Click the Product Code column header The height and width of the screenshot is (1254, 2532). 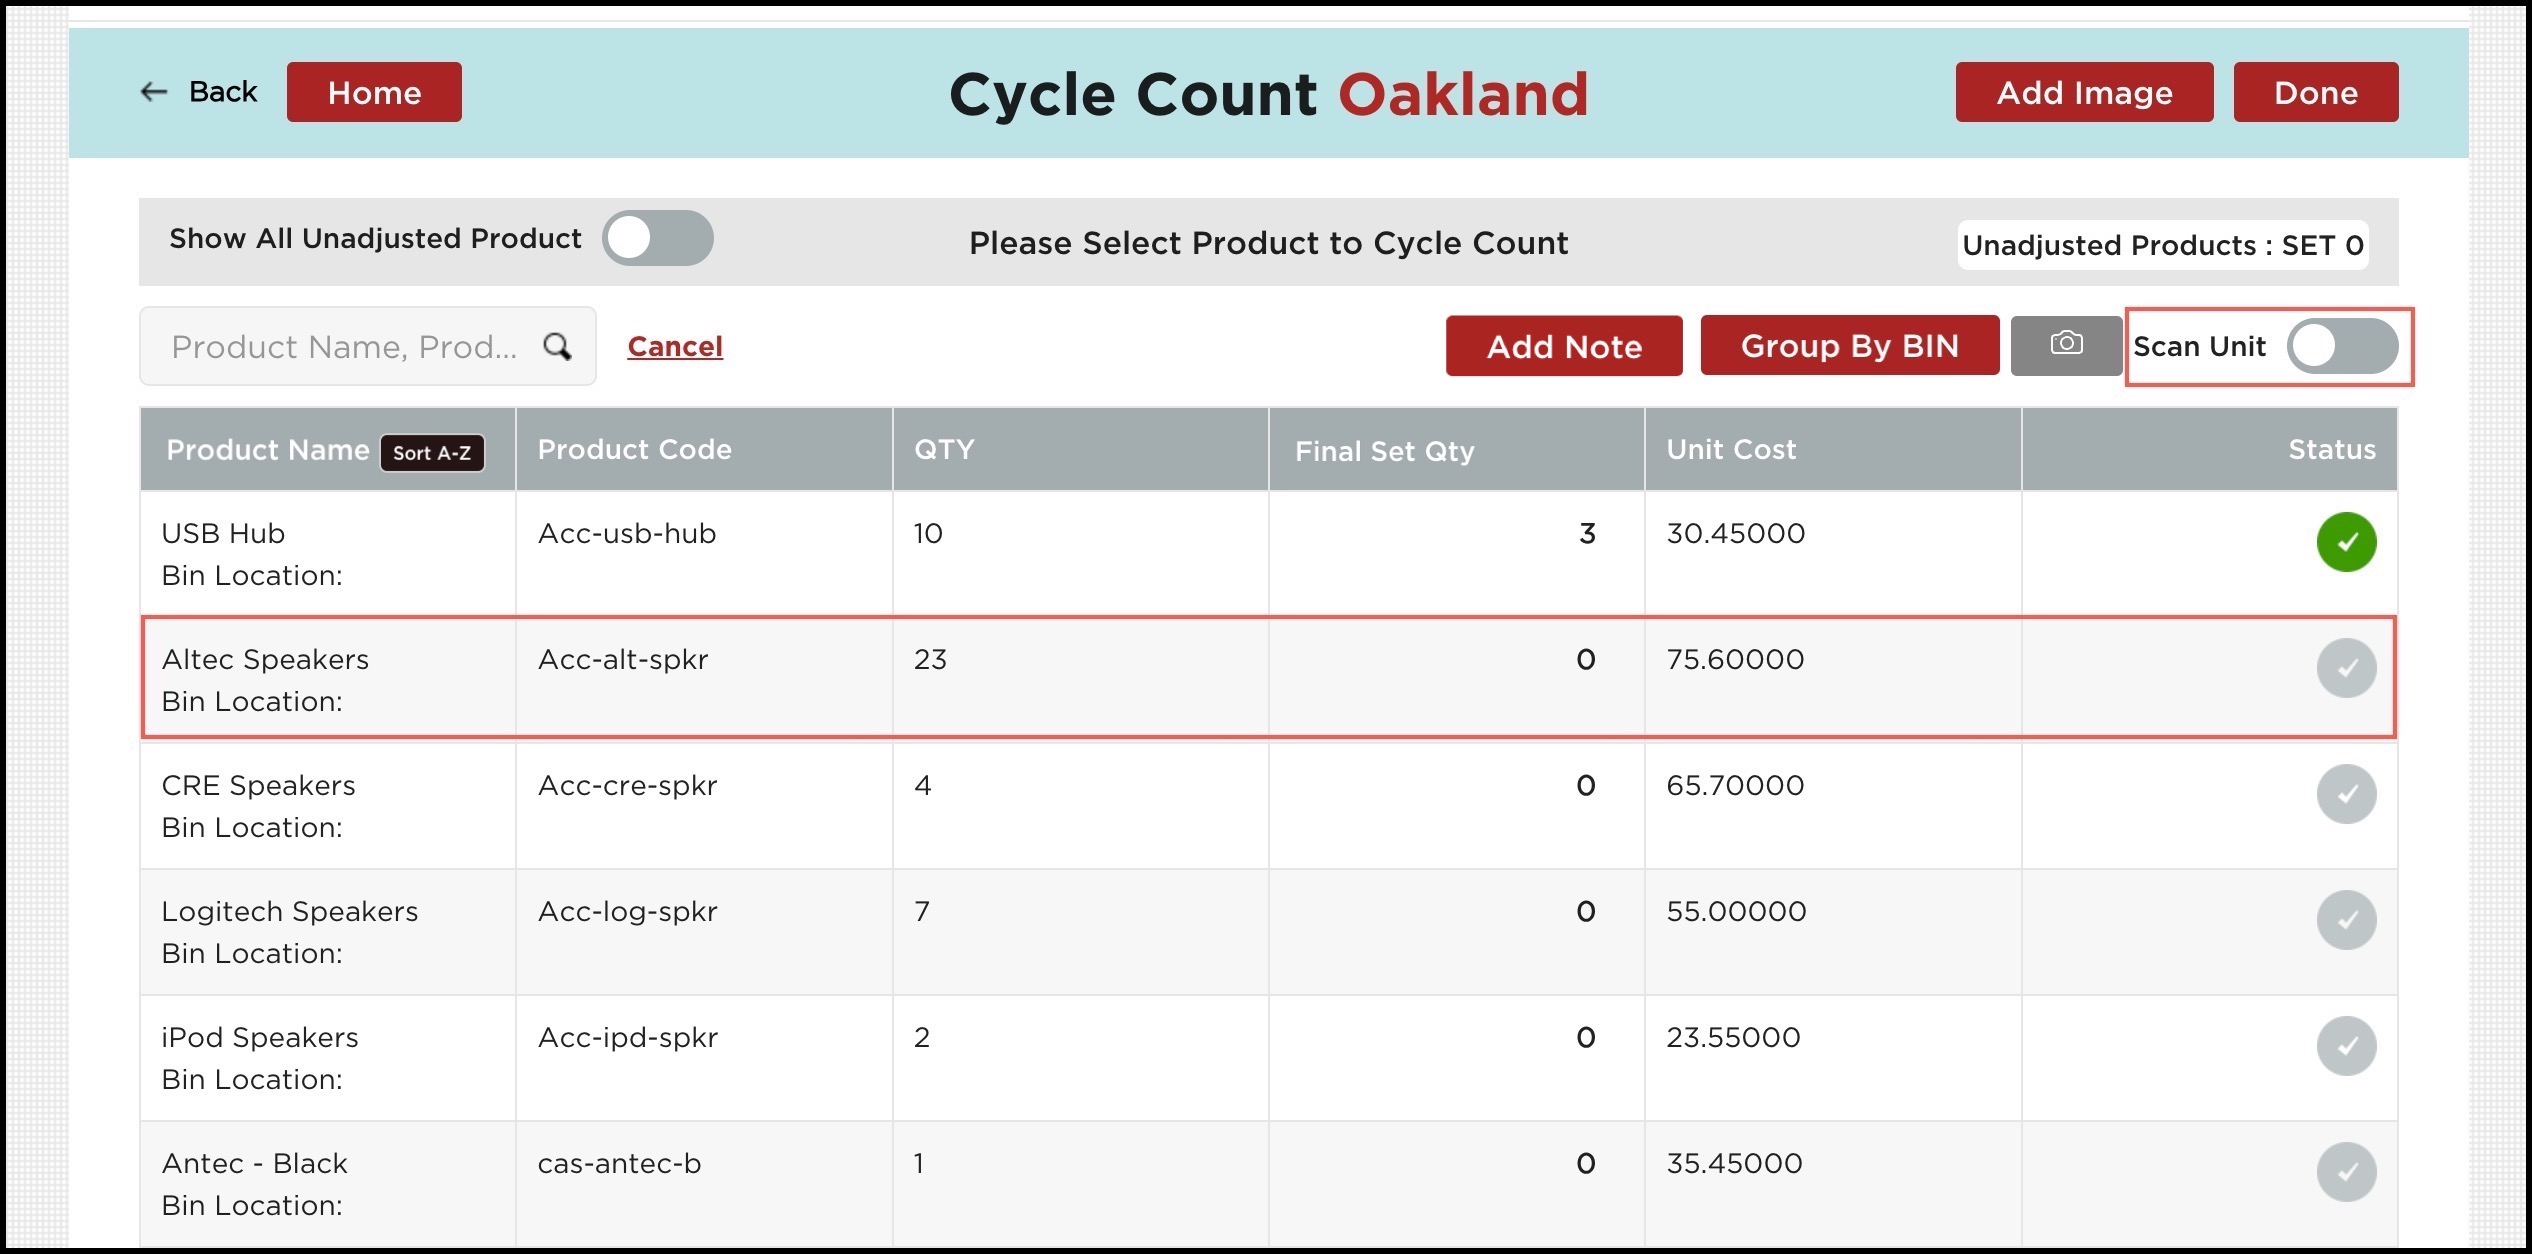[634, 450]
